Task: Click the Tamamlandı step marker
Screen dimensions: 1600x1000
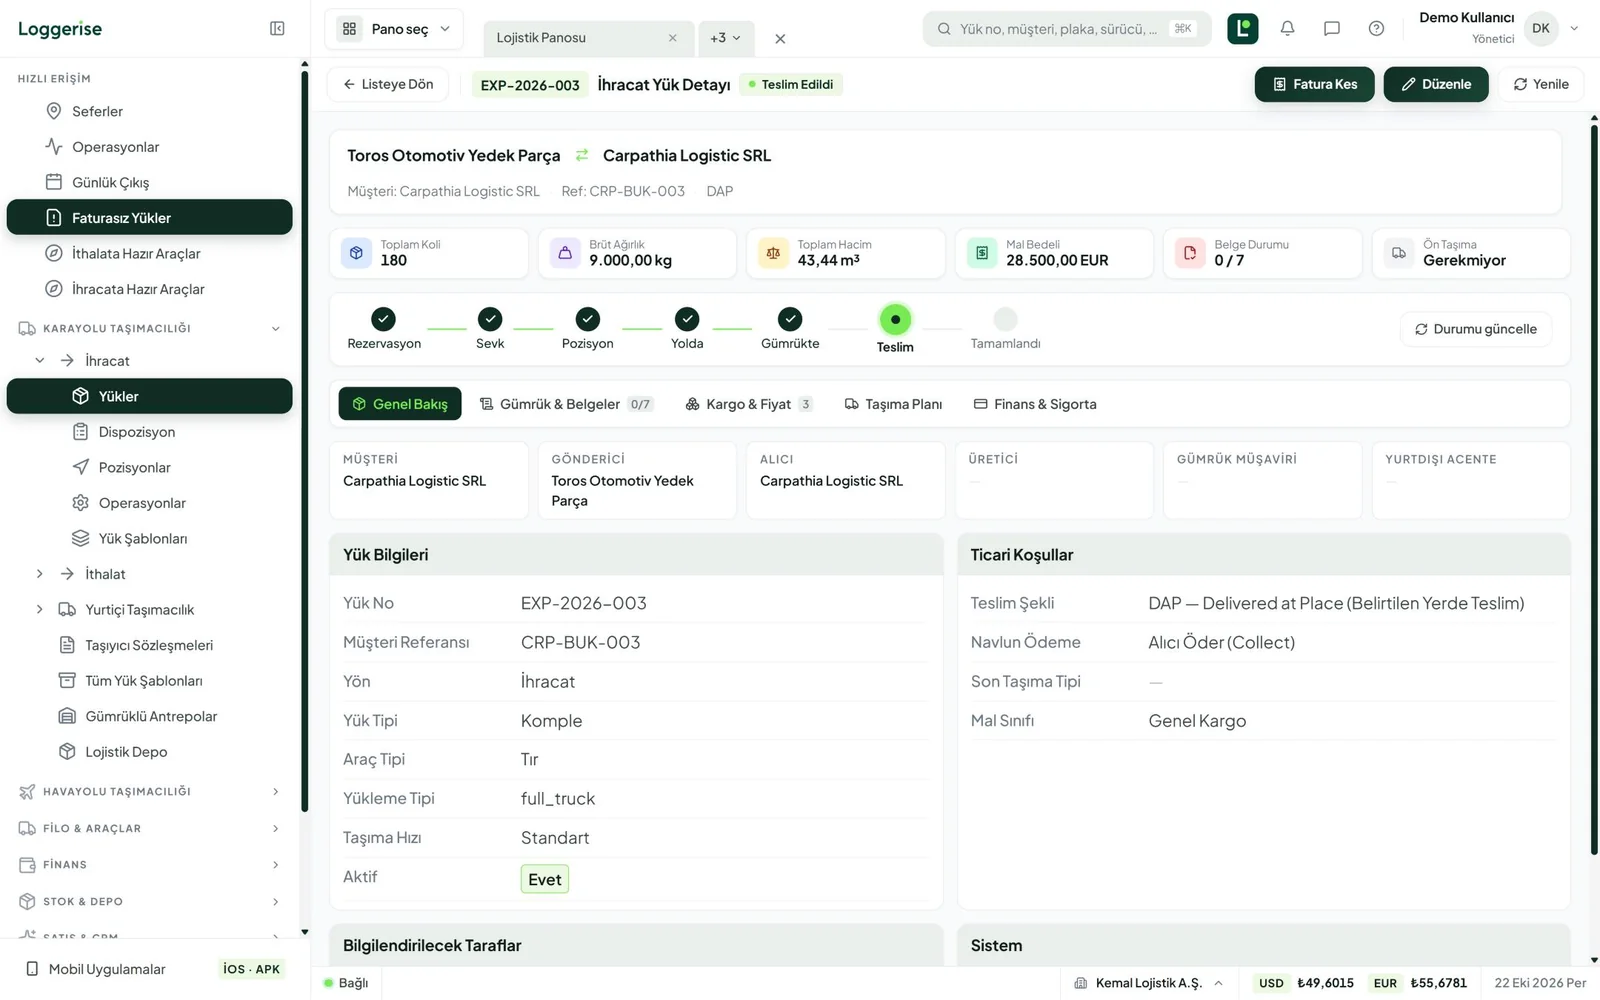Action: [x=1005, y=319]
